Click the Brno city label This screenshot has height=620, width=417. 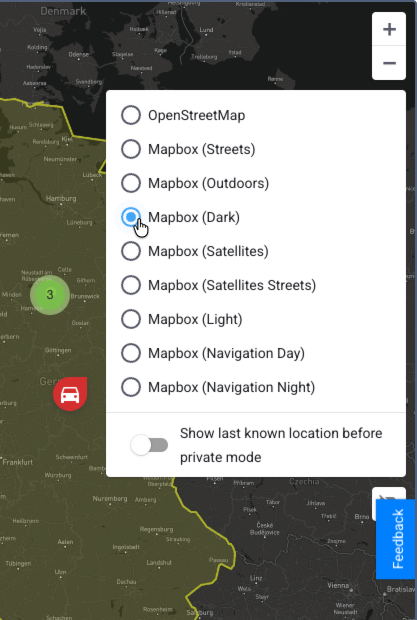click(362, 517)
